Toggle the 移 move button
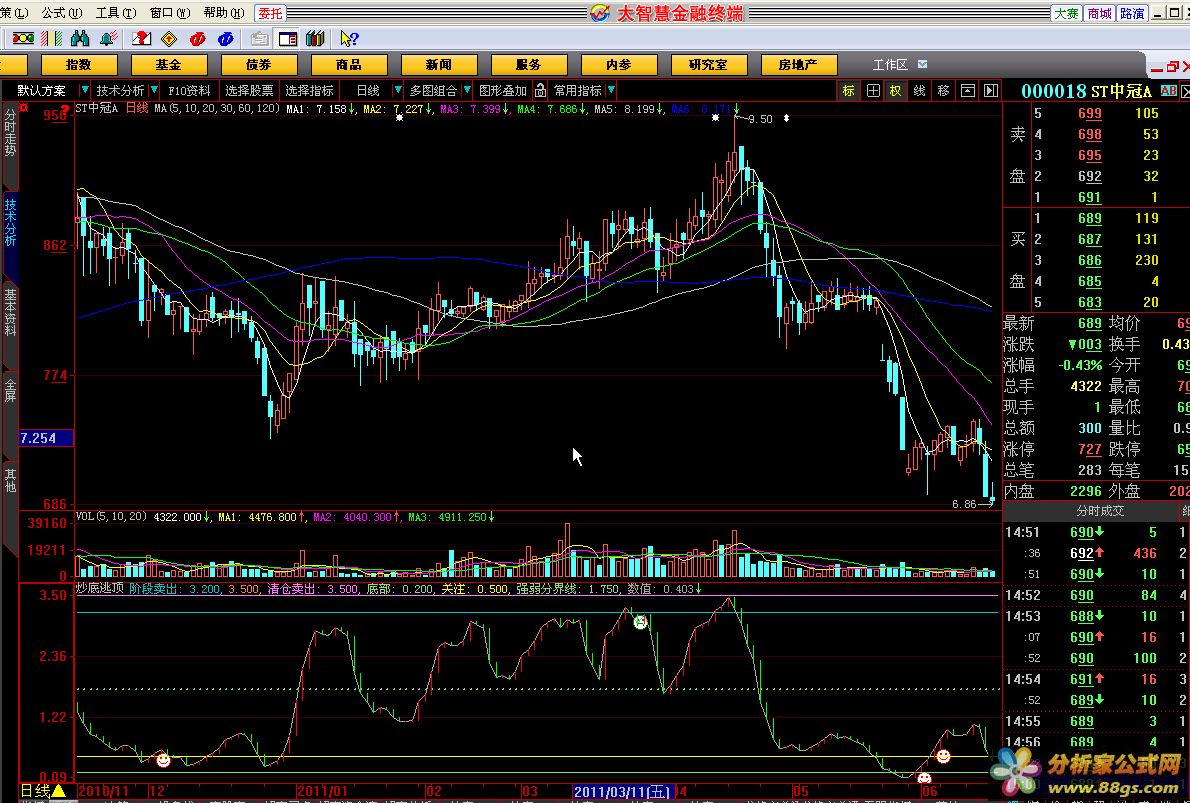The height and width of the screenshot is (803, 1190). pos(943,91)
